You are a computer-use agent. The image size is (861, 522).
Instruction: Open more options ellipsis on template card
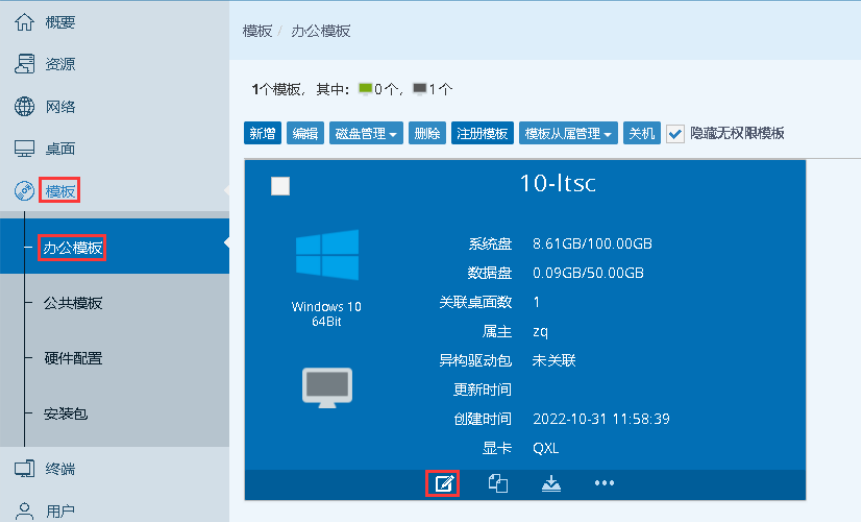(x=604, y=484)
